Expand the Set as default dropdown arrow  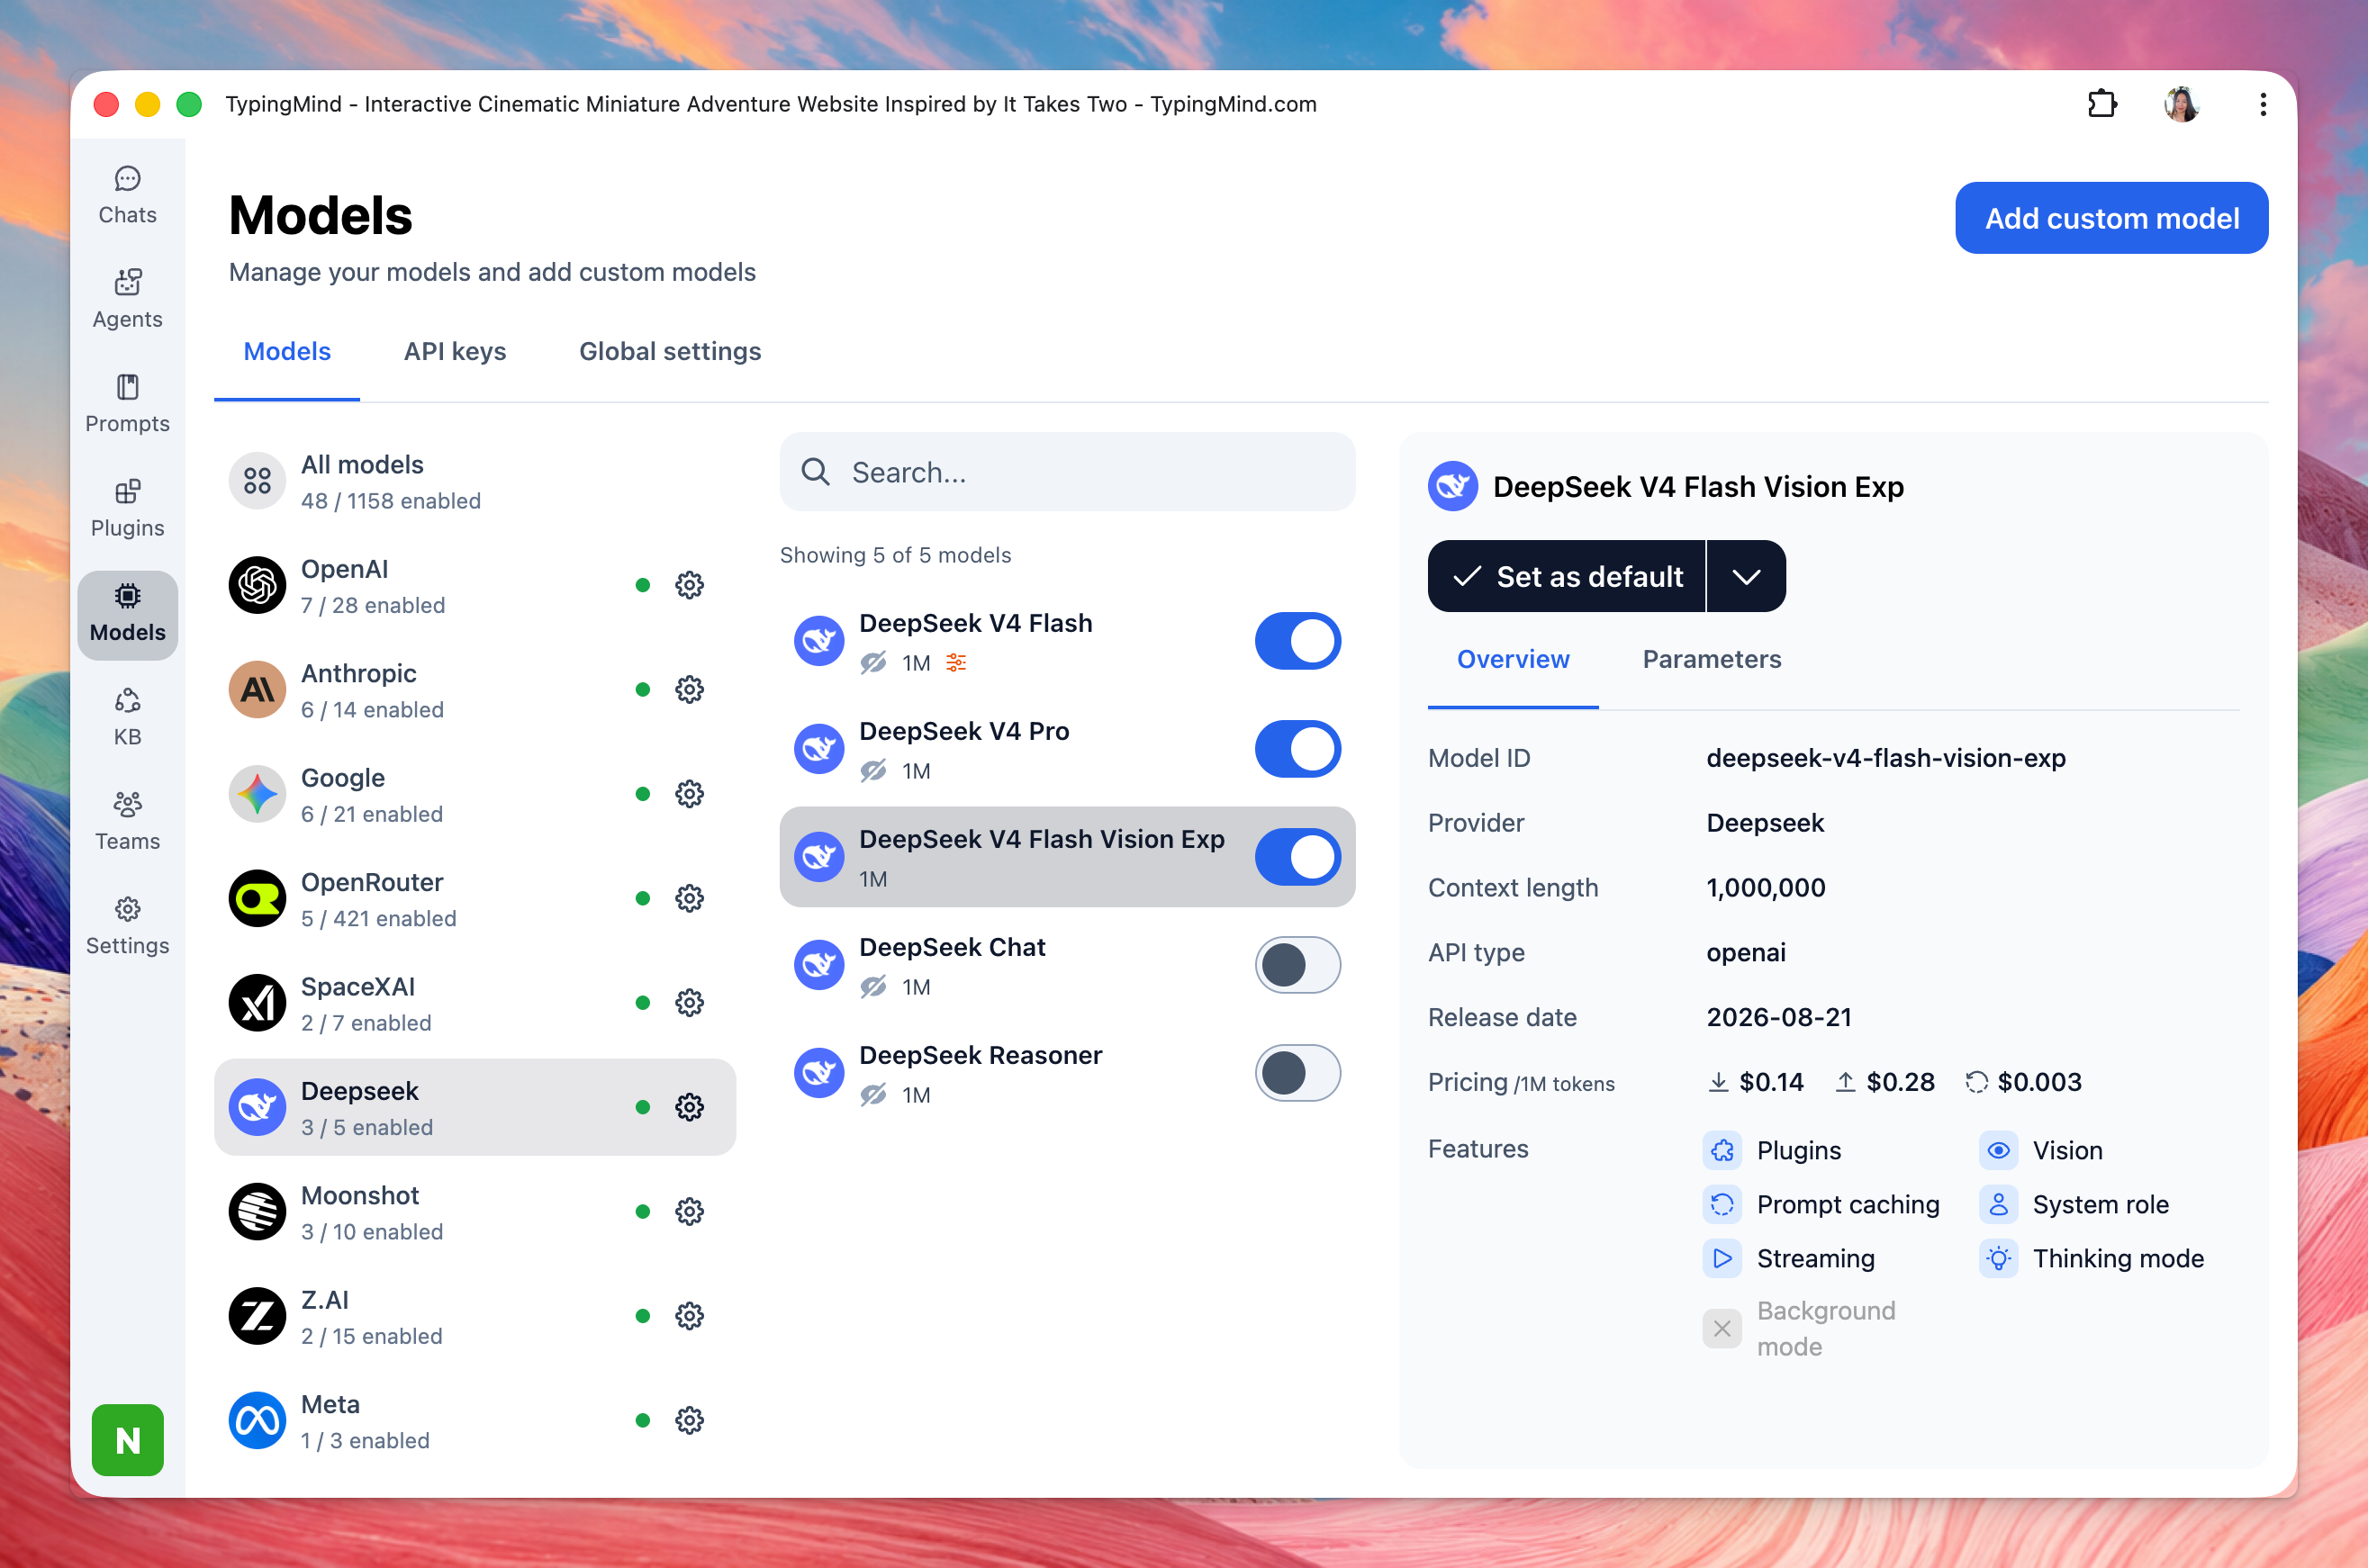point(1746,576)
